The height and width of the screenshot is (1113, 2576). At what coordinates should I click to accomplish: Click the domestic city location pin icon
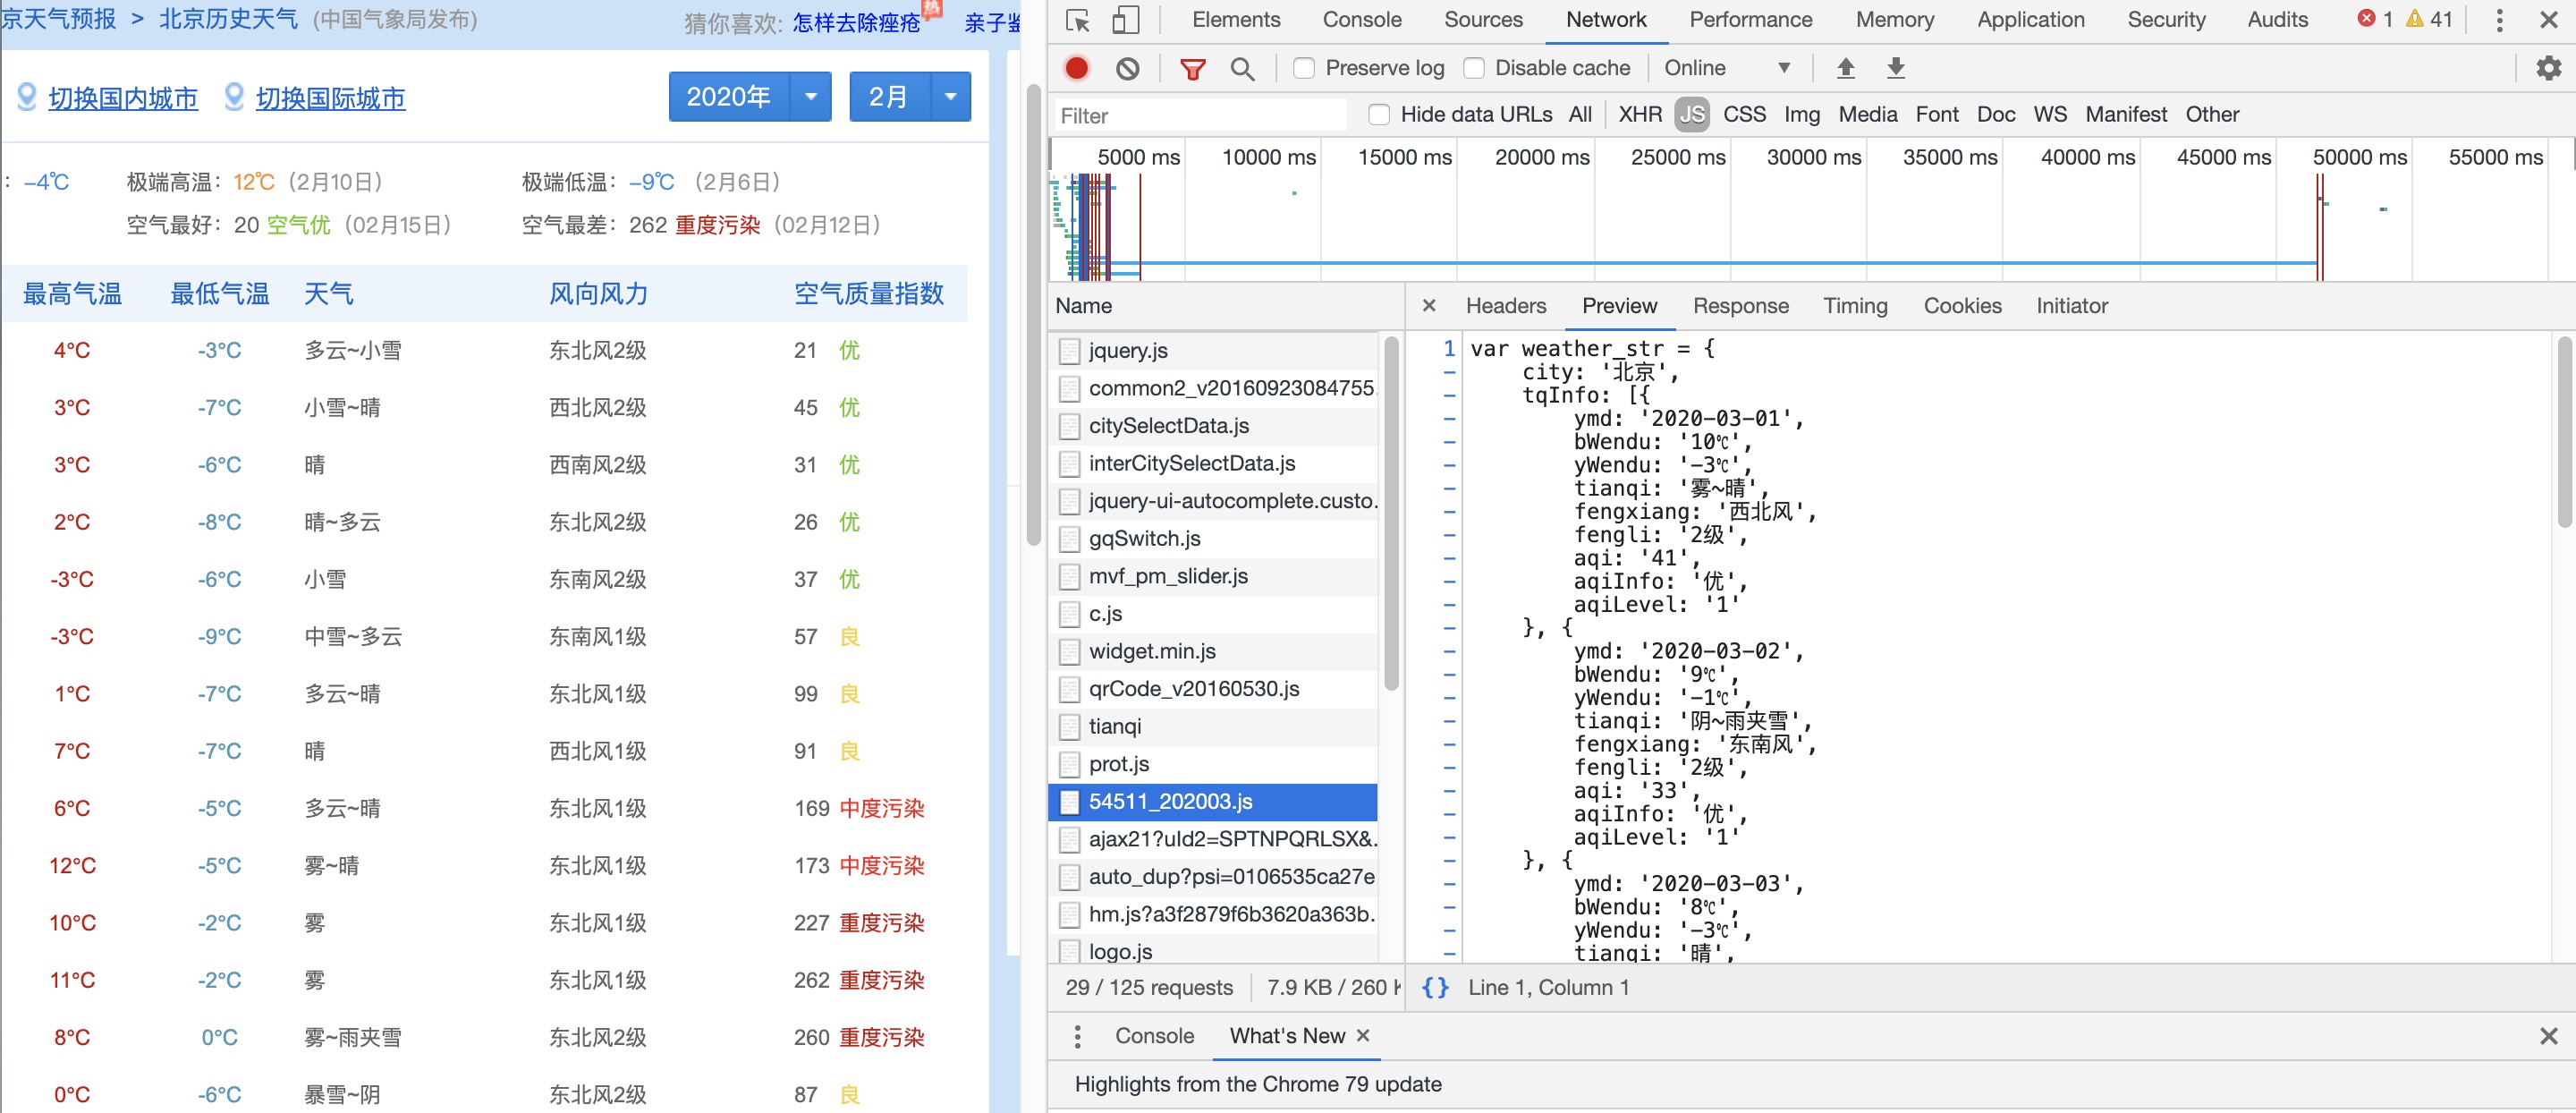(x=28, y=96)
